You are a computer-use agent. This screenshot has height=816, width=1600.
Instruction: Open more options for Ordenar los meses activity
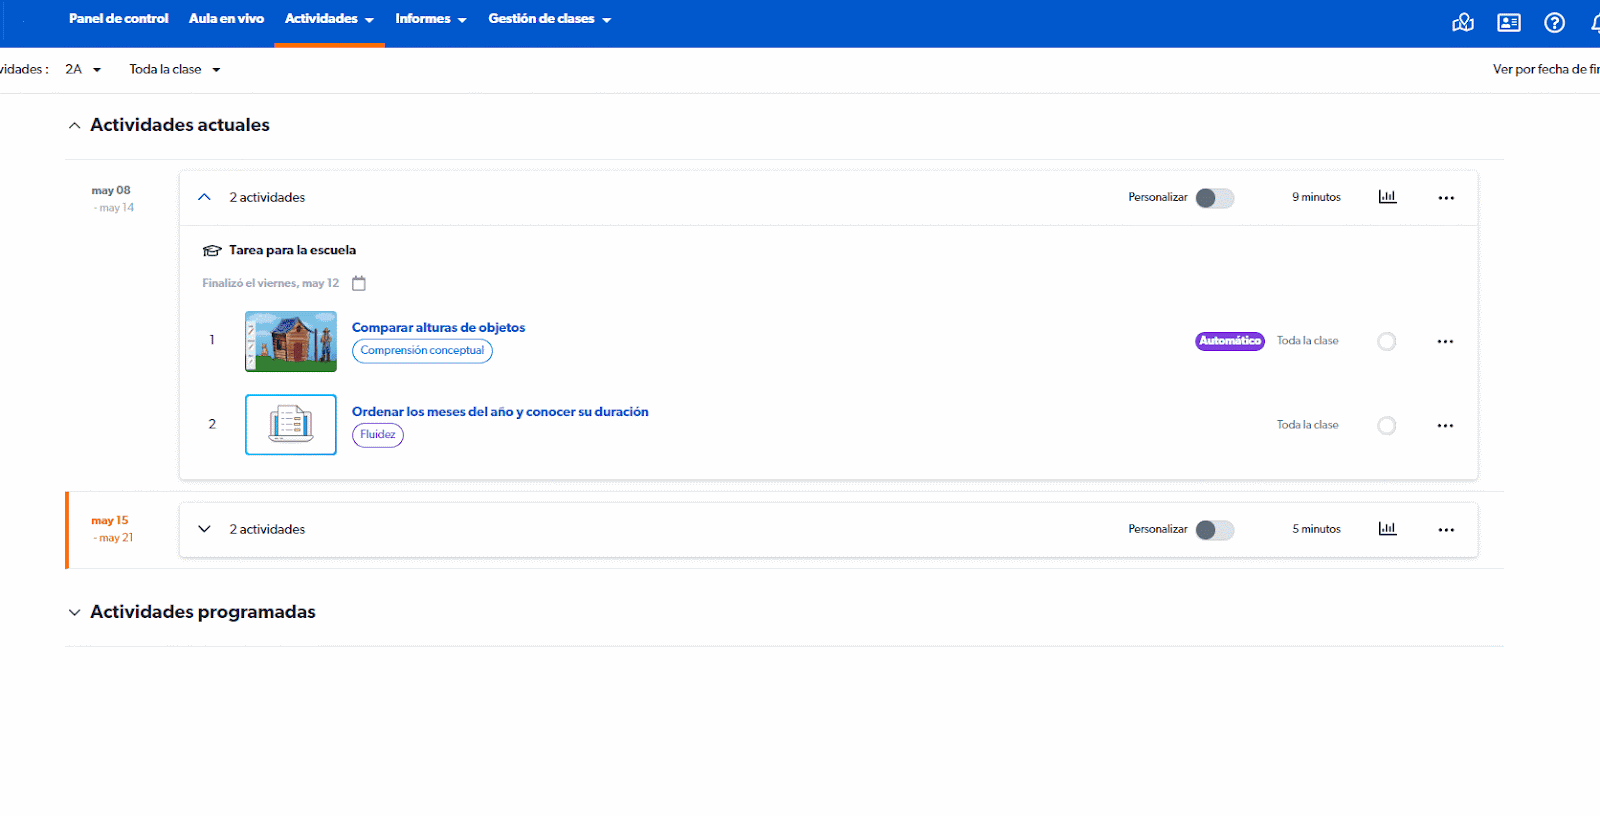coord(1445,426)
